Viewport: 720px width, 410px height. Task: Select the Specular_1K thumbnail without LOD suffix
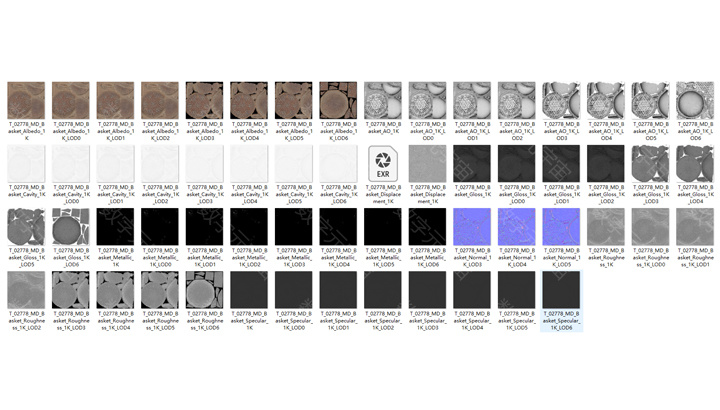click(x=249, y=290)
